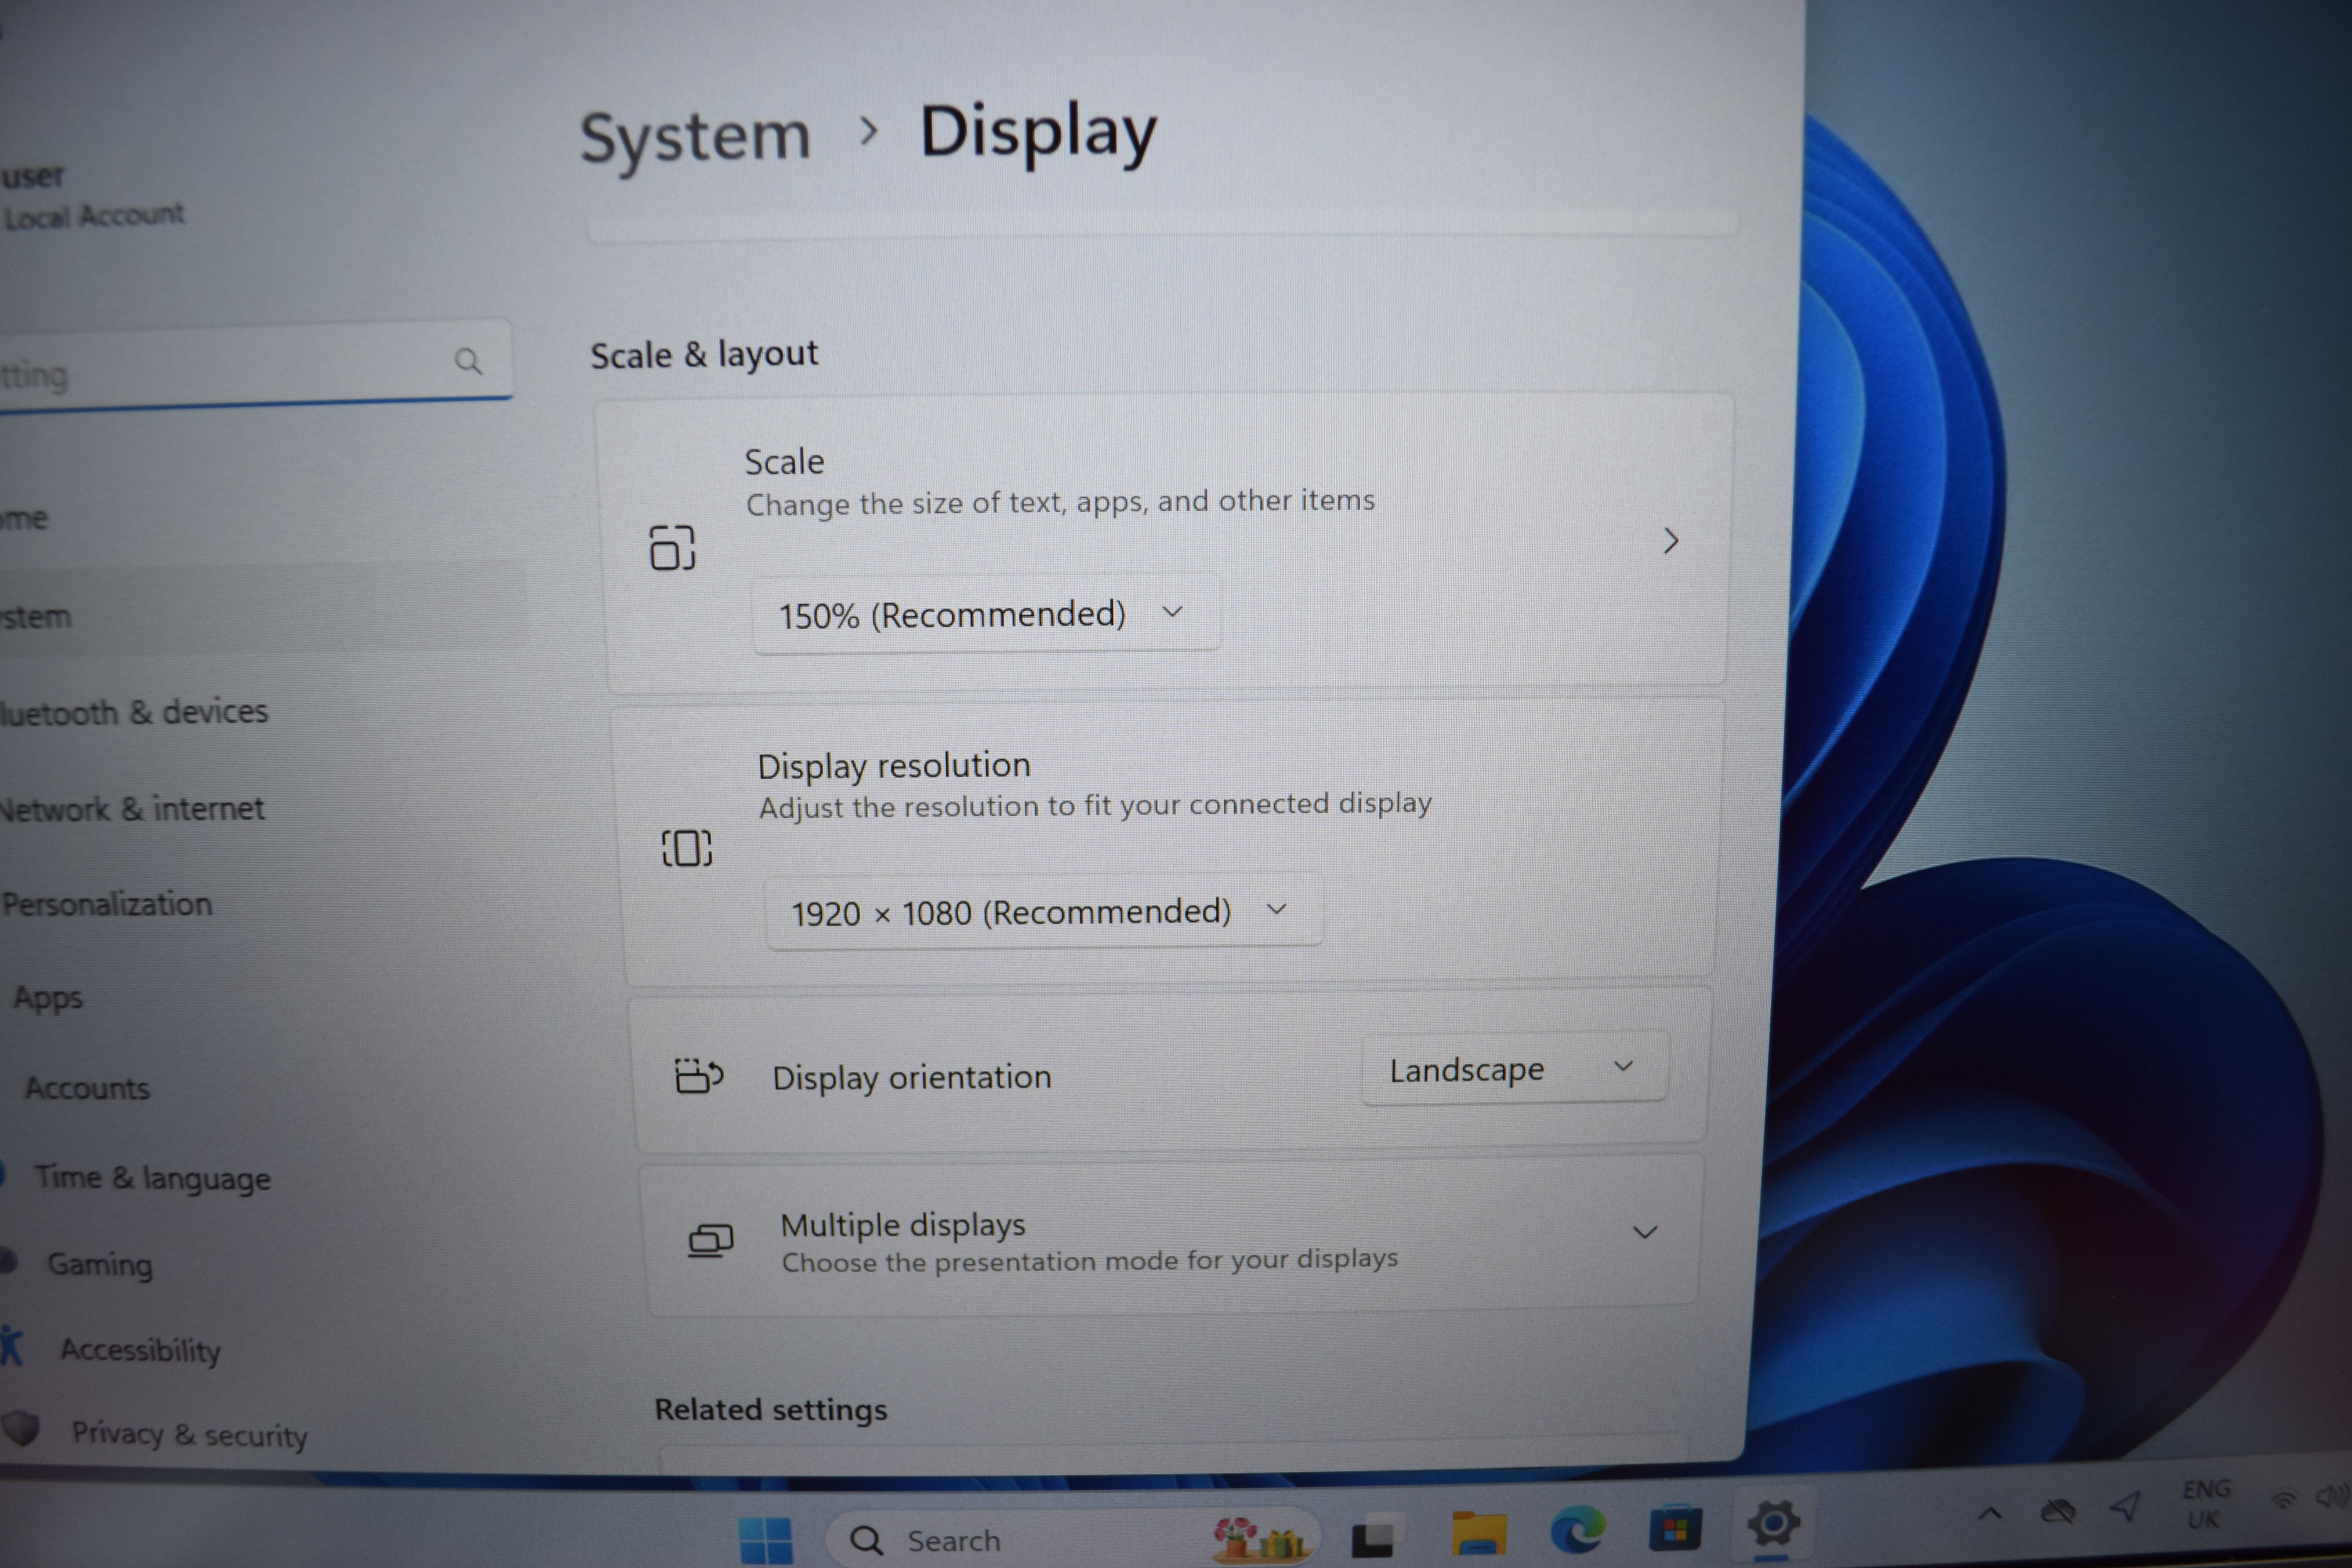Screen dimensions: 2352x1568
Task: Click the Display resolution icon
Action: (x=687, y=848)
